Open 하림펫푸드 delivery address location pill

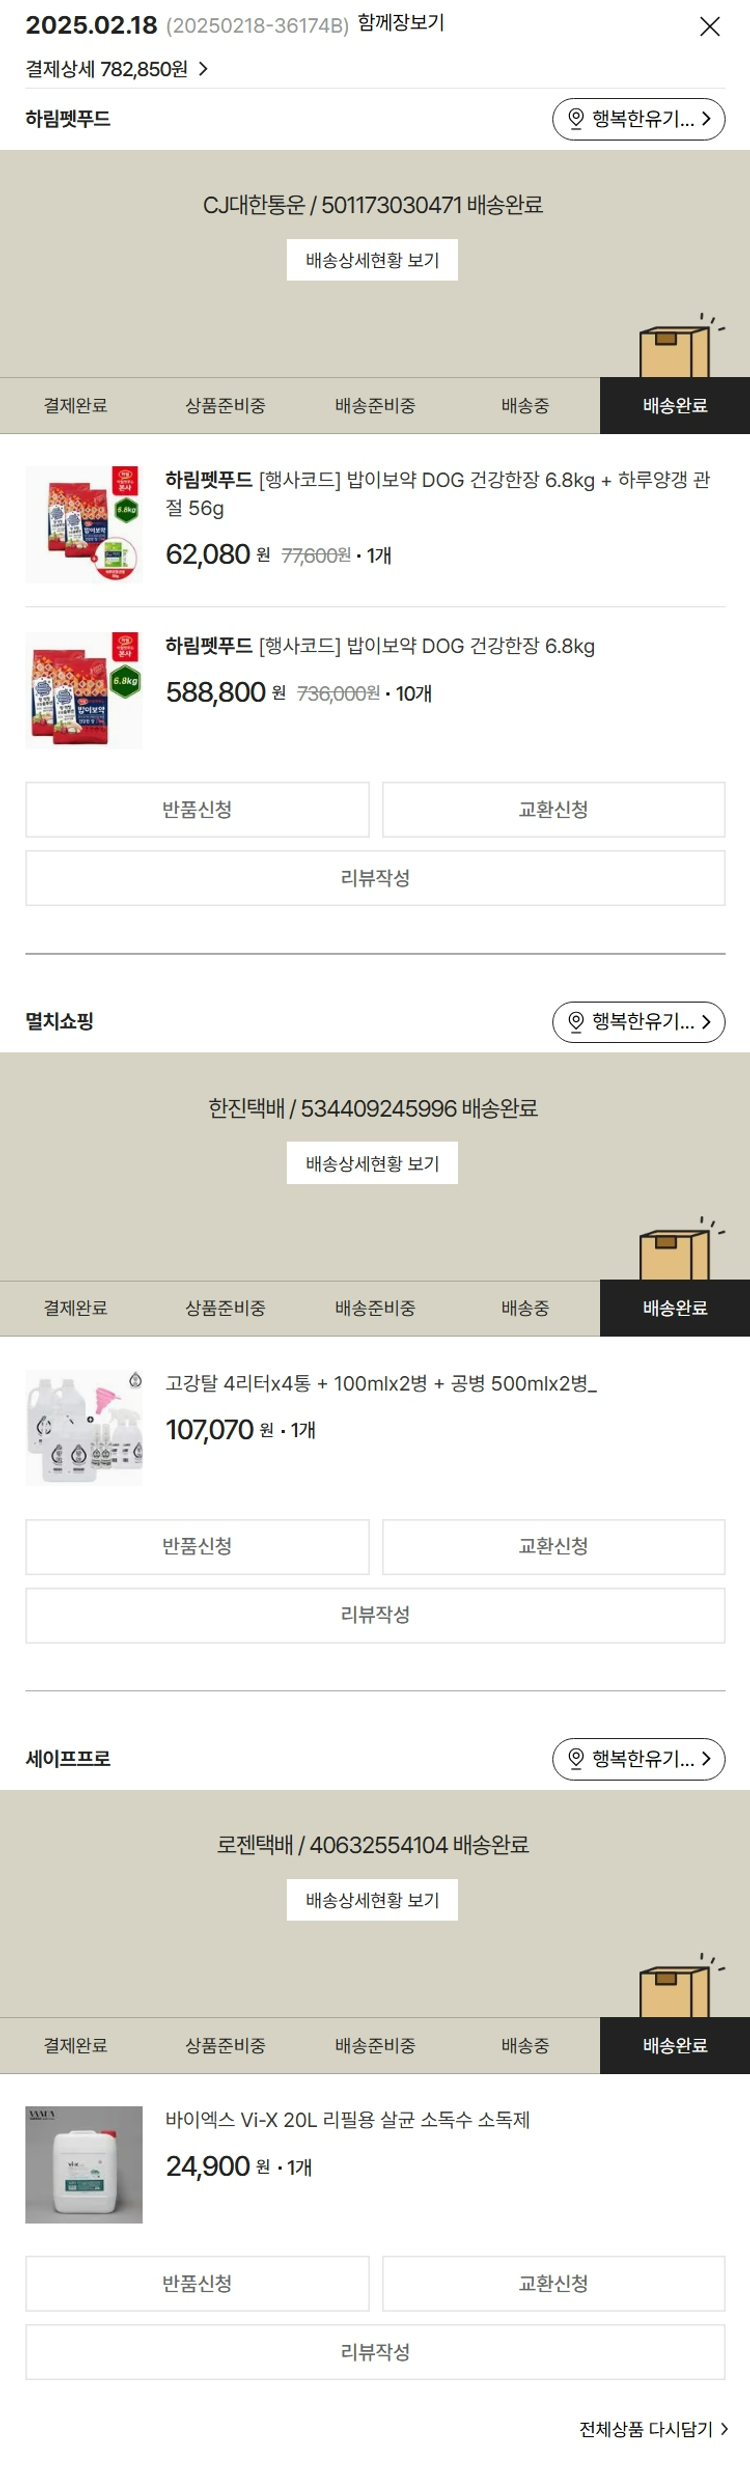638,119
